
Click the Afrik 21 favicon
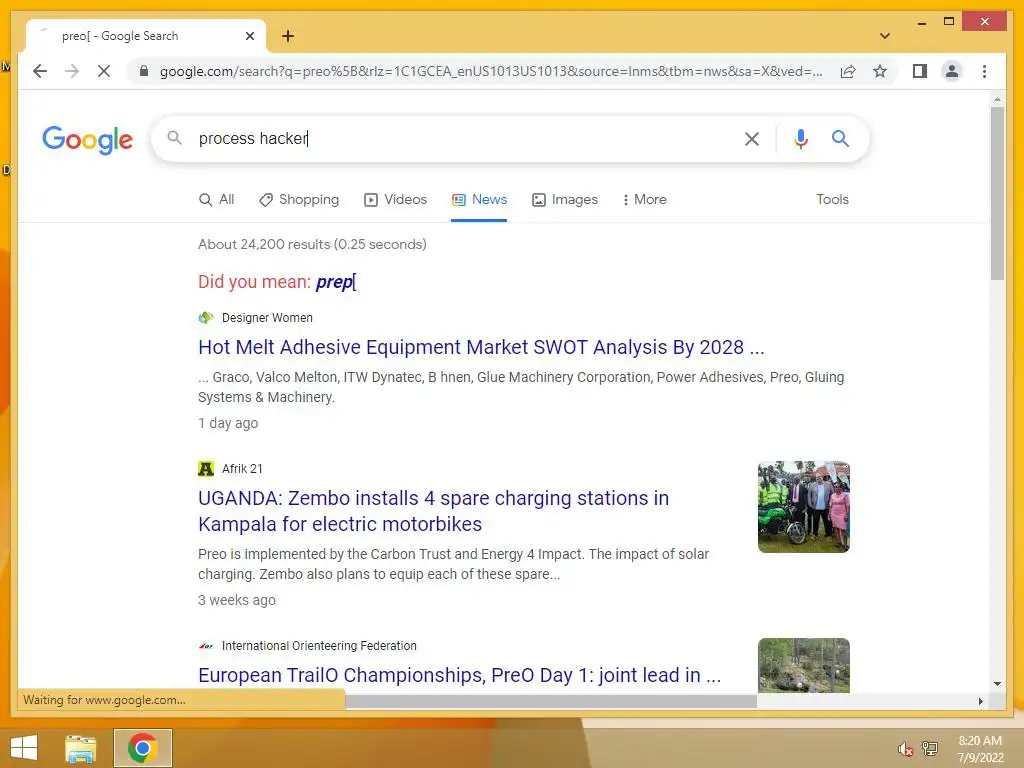tap(206, 469)
